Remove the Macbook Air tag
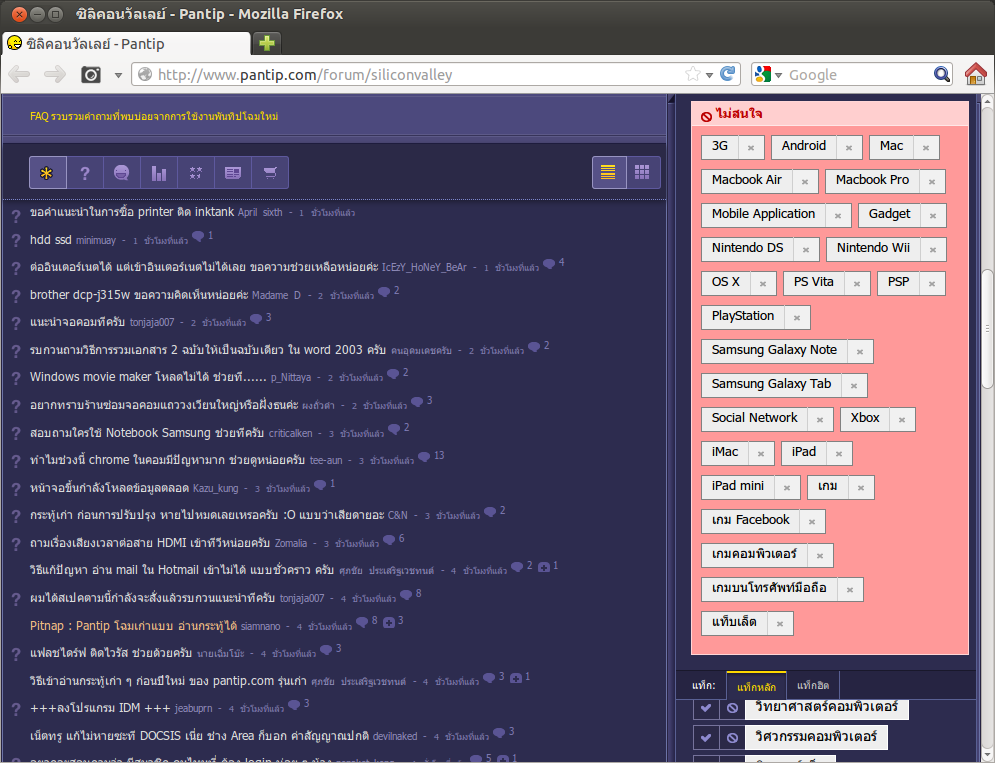 [x=805, y=182]
